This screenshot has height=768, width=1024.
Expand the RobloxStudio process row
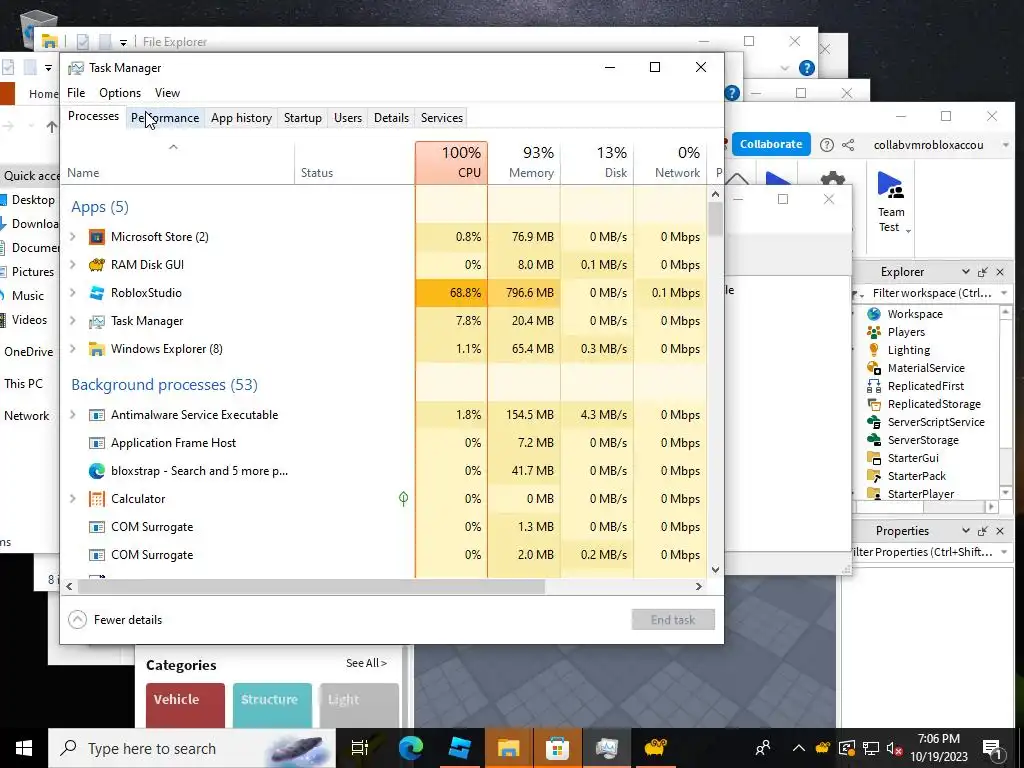click(x=73, y=293)
